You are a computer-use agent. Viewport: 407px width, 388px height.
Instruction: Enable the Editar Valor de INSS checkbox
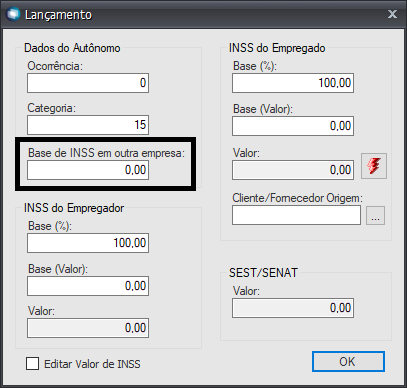pos(32,364)
